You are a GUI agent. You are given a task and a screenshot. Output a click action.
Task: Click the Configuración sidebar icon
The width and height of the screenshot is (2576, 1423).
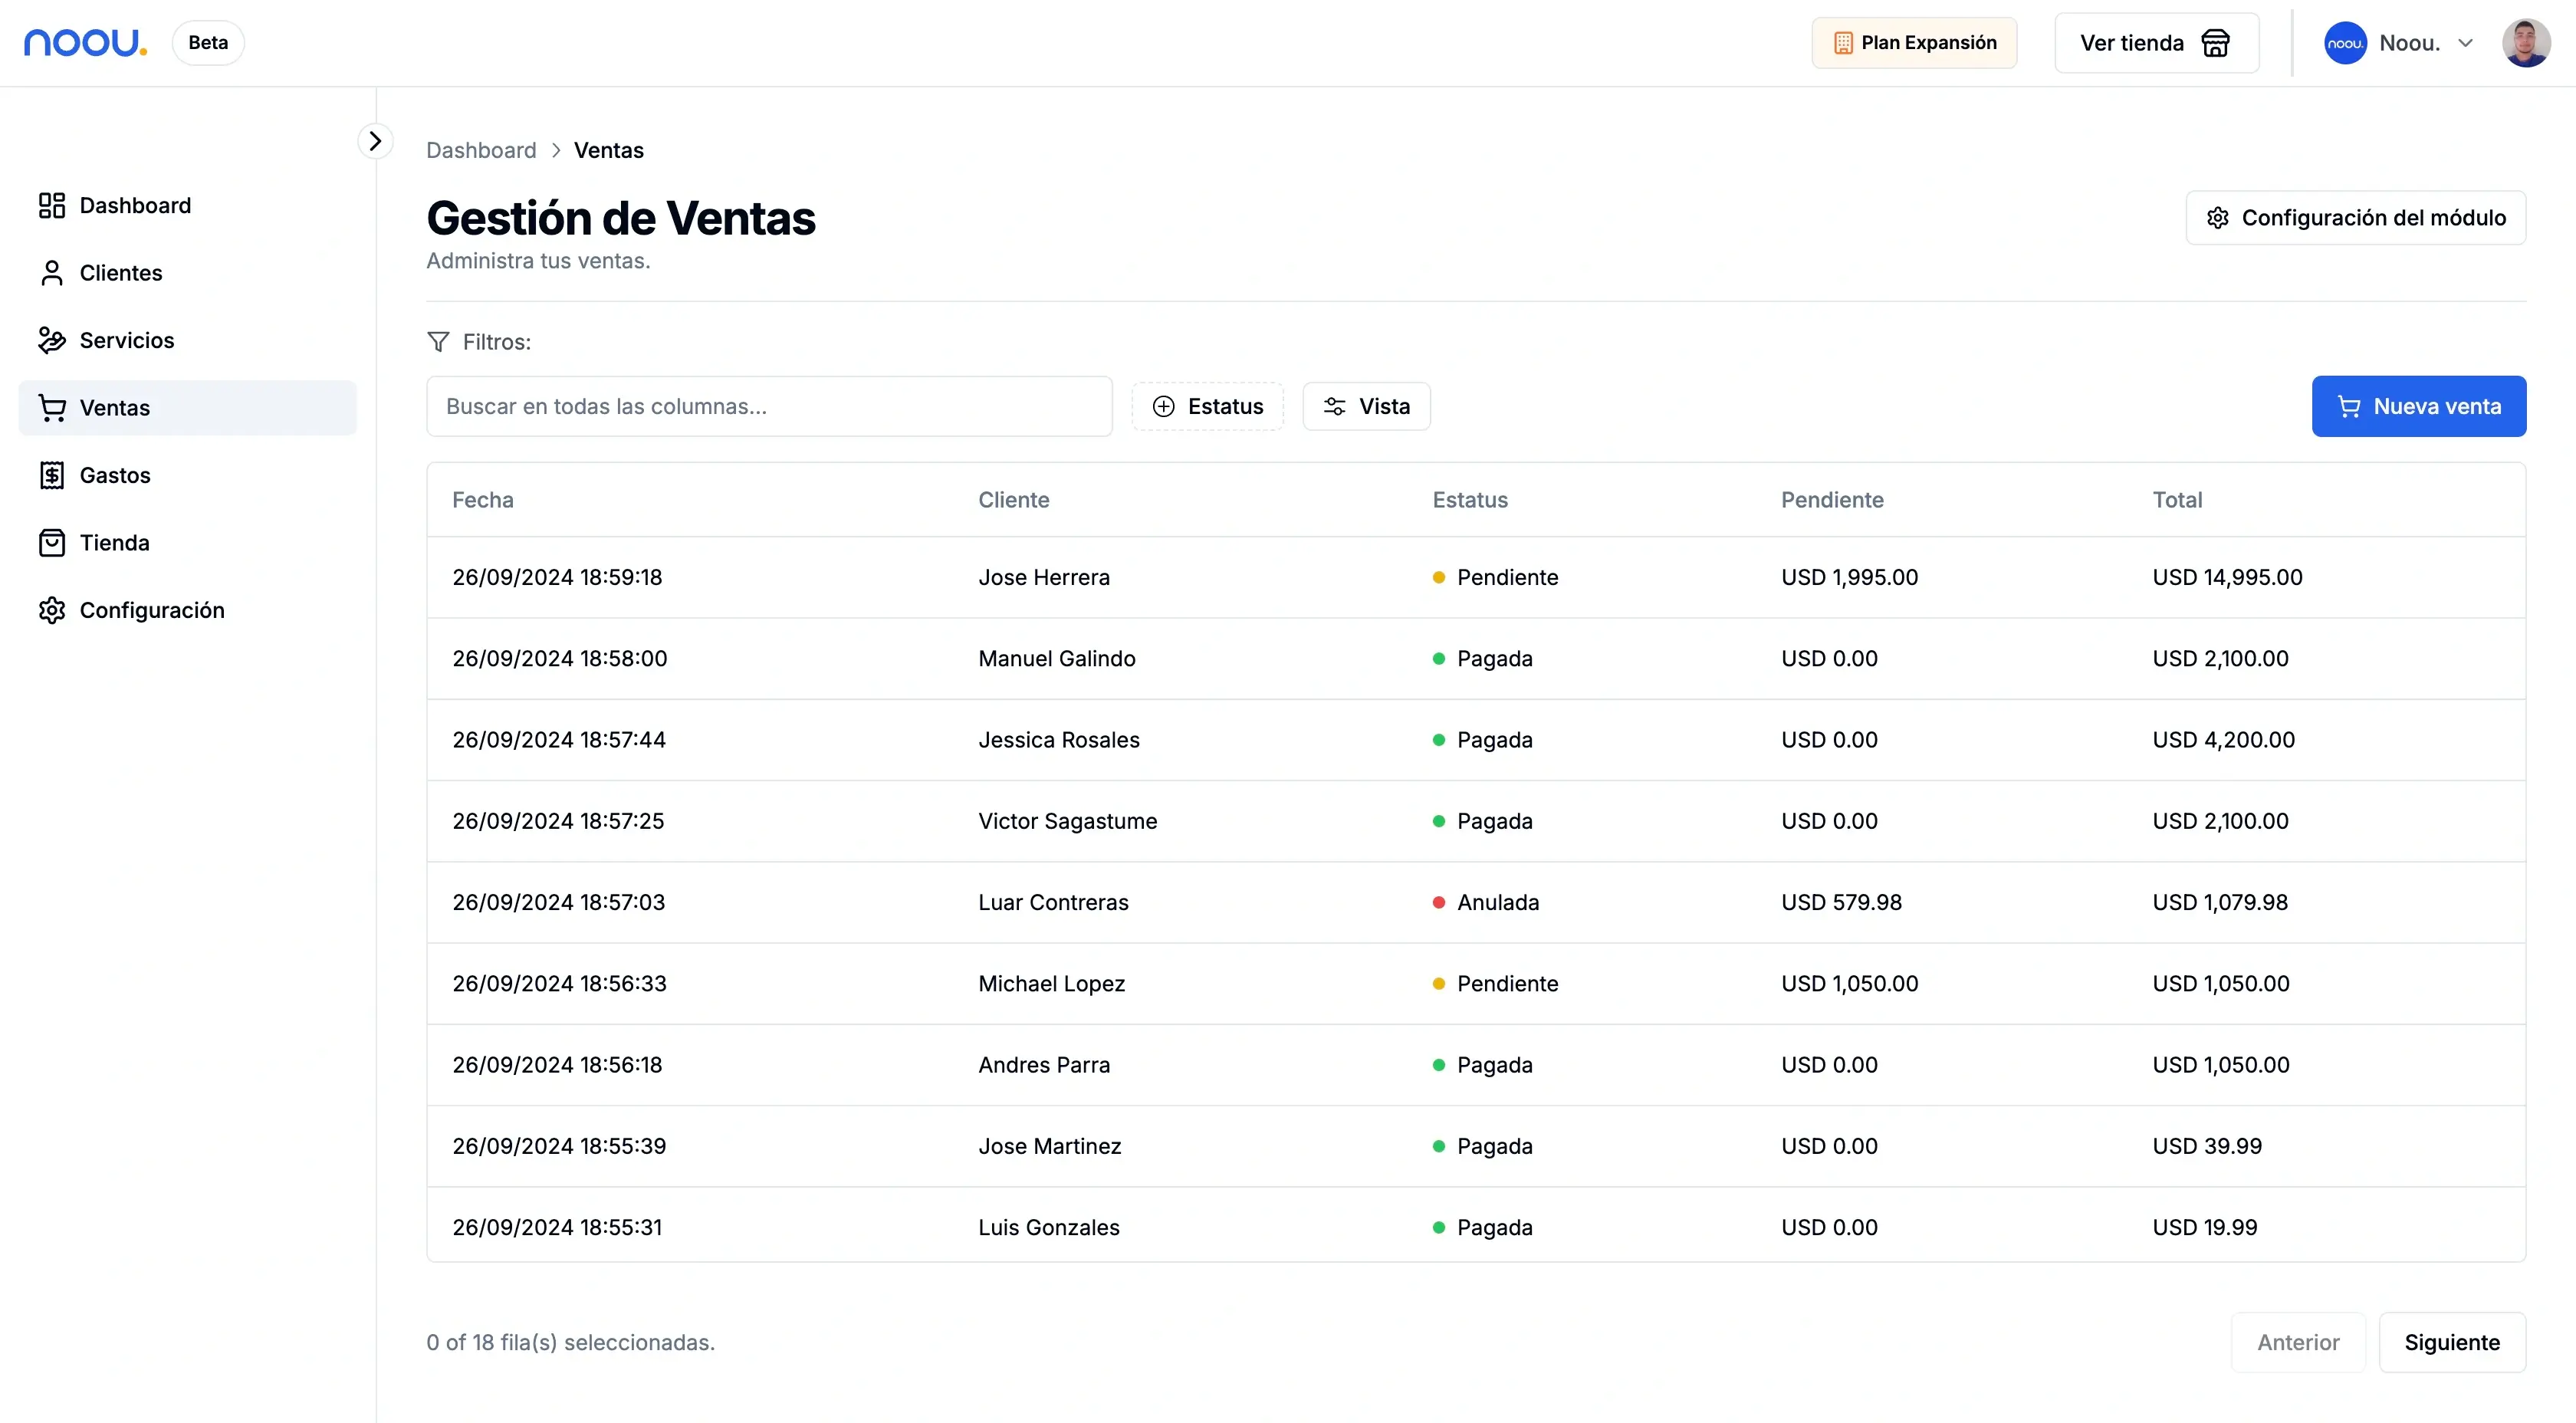tap(51, 610)
